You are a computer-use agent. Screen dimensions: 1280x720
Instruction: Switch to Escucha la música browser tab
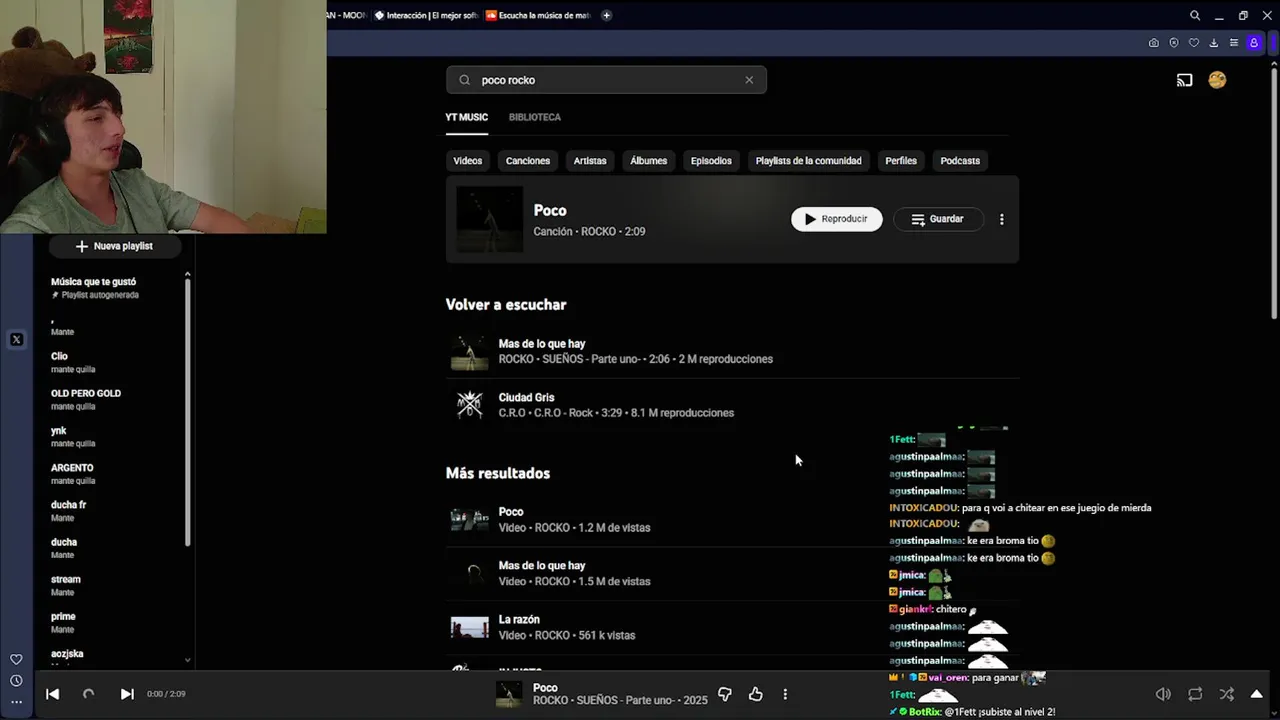tap(538, 15)
